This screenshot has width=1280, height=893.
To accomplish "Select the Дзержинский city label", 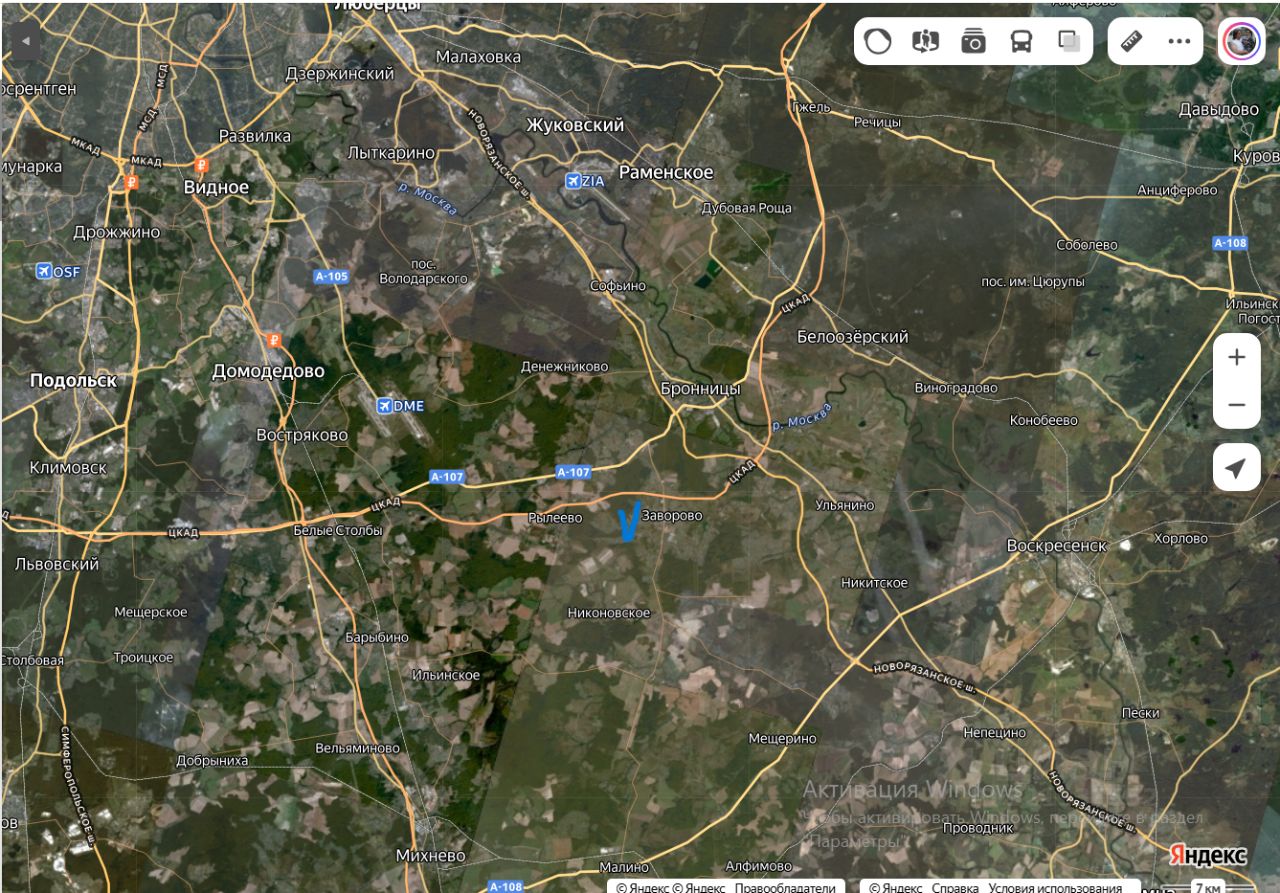I will (x=340, y=73).
